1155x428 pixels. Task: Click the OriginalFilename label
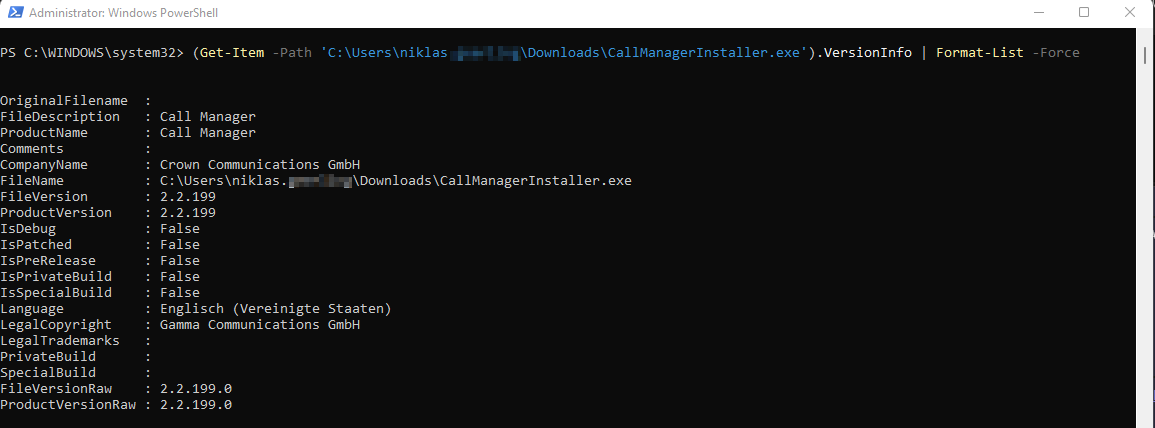tap(64, 101)
